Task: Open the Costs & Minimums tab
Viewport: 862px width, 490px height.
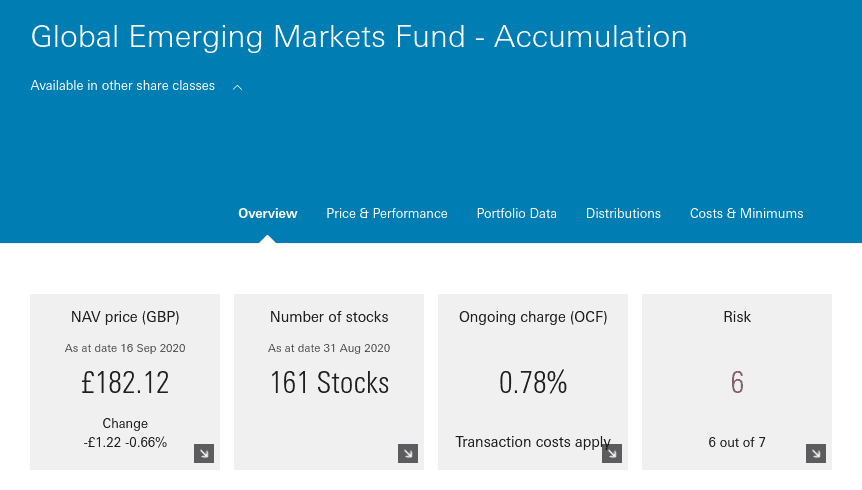Action: pyautogui.click(x=747, y=213)
